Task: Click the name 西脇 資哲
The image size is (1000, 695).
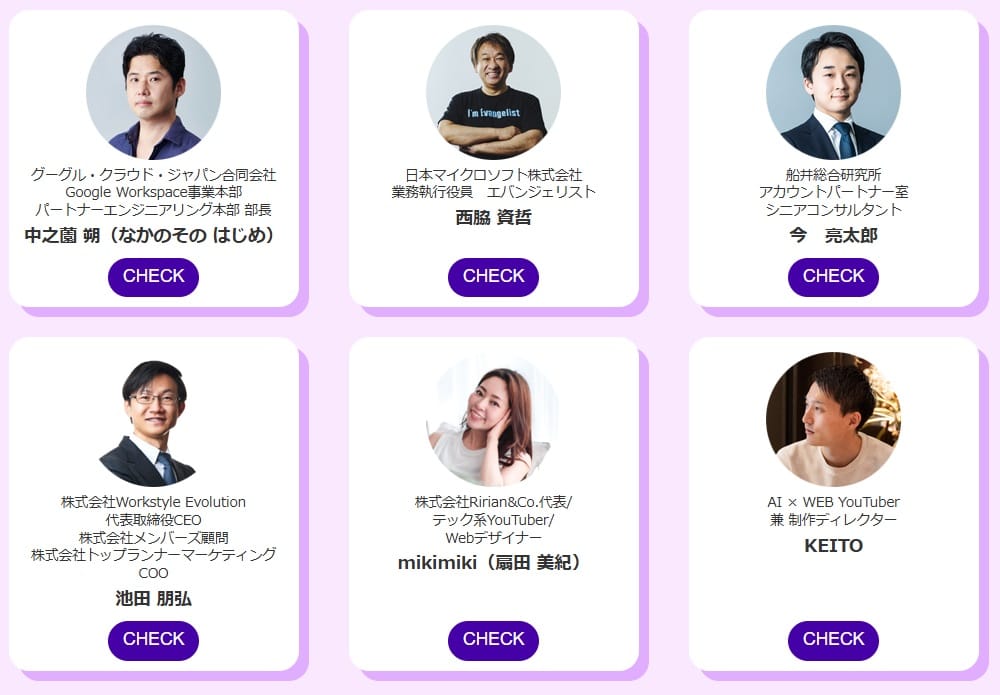Action: (x=493, y=217)
